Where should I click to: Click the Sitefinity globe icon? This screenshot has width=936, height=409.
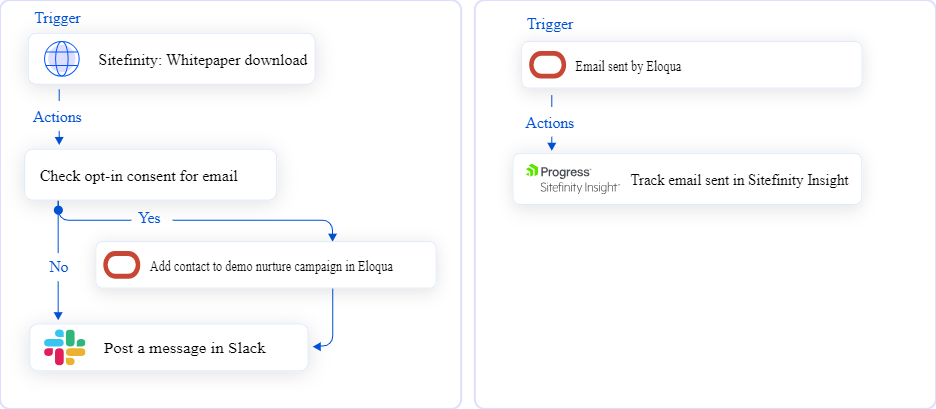pos(61,59)
